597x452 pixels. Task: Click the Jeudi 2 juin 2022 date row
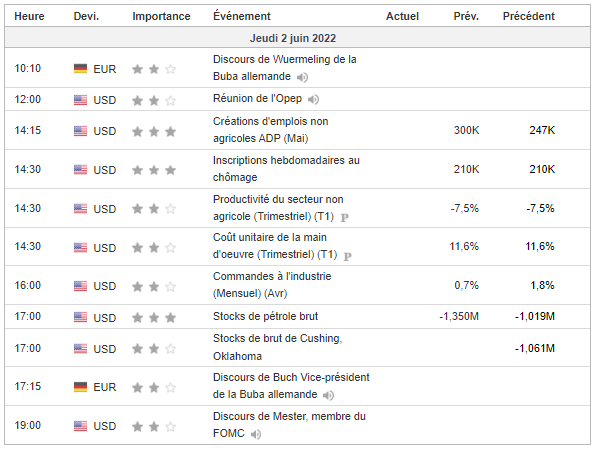(x=298, y=38)
